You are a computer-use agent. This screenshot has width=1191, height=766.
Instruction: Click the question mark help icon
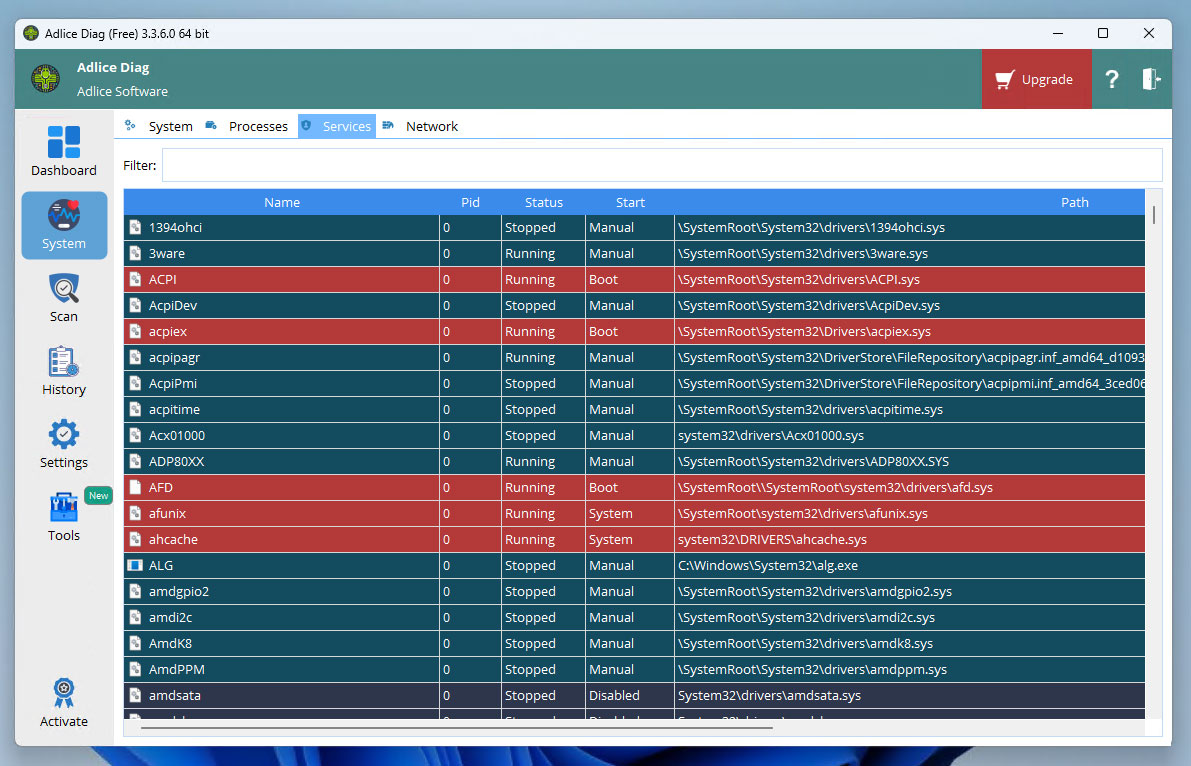click(x=1111, y=80)
